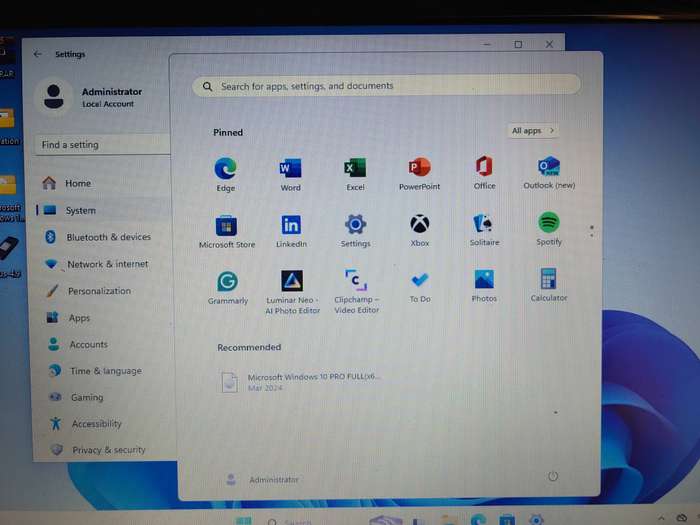Click the Start menu search field
Image resolution: width=700 pixels, height=525 pixels.
point(386,85)
